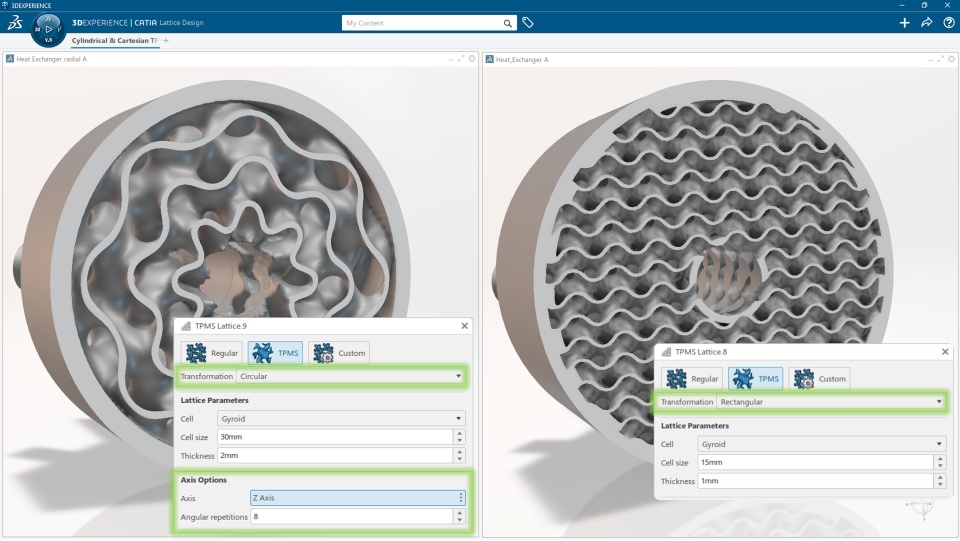Click the Axis Options heading
This screenshot has width=960, height=541.
(x=203, y=480)
